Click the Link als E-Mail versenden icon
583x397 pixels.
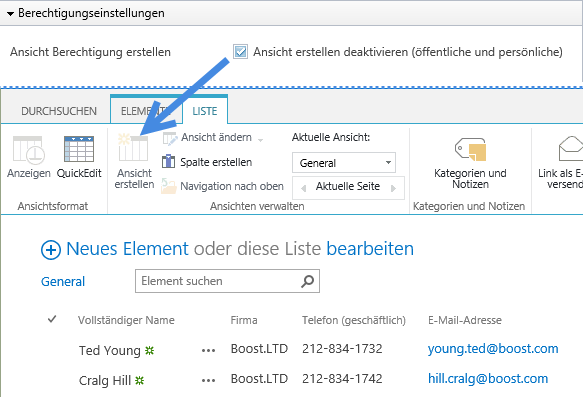click(x=571, y=148)
